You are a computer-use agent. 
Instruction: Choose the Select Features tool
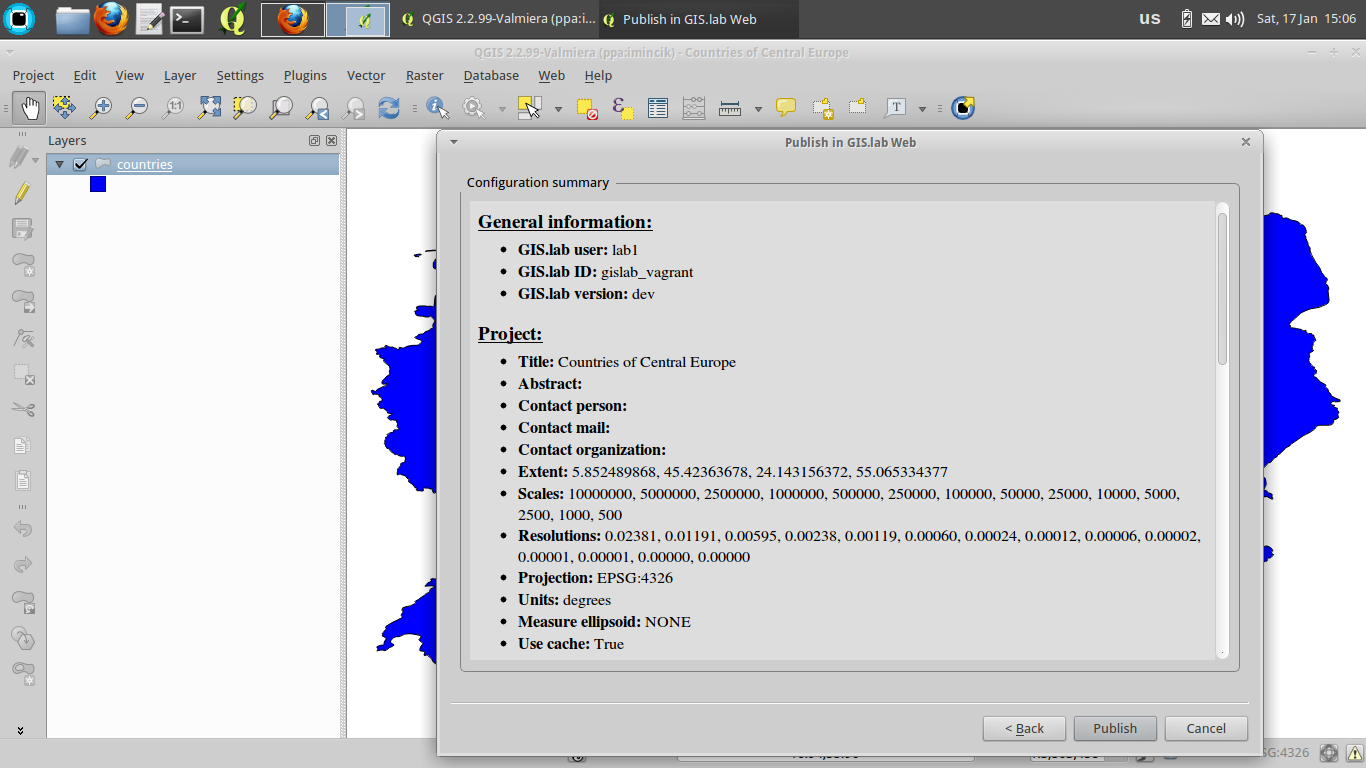point(529,107)
